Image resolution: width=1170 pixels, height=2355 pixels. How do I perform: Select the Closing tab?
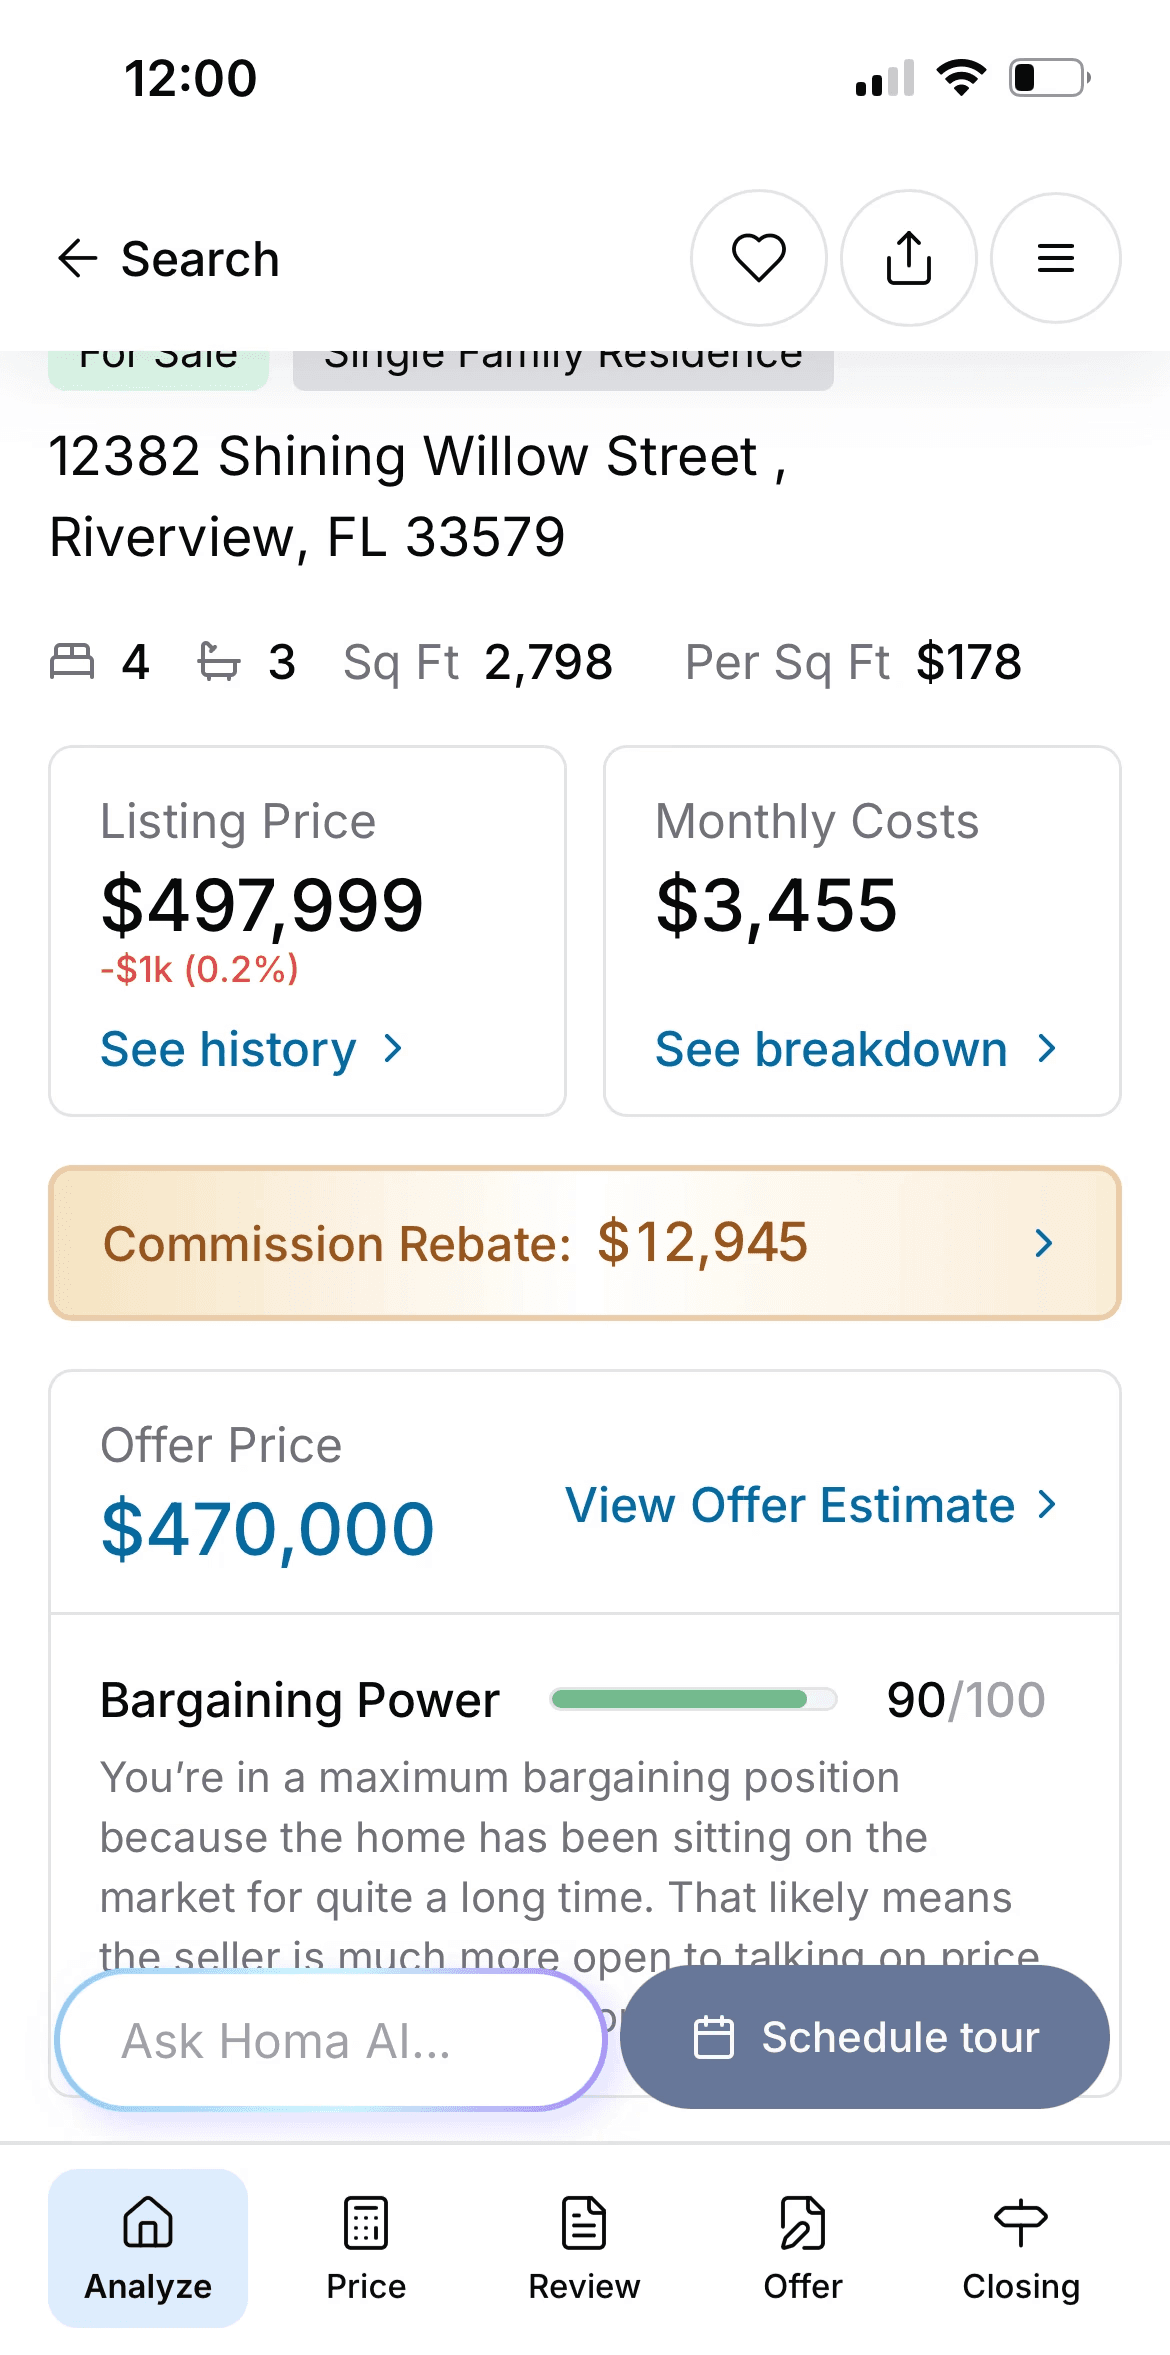(1020, 2247)
